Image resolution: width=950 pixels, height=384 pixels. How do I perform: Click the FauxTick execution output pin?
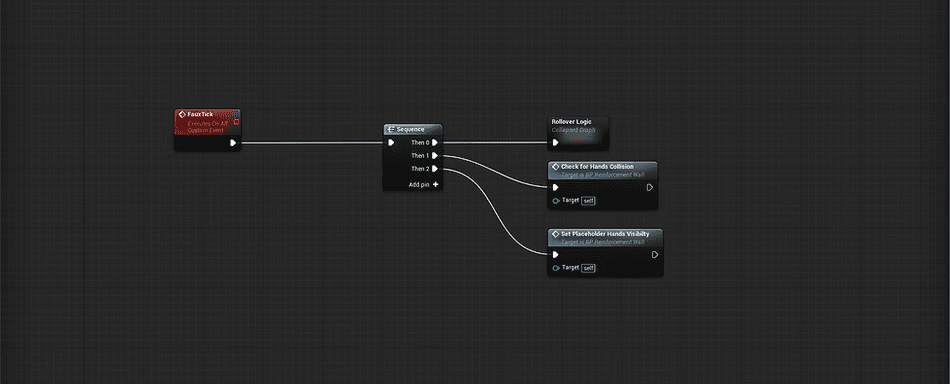[x=233, y=143]
